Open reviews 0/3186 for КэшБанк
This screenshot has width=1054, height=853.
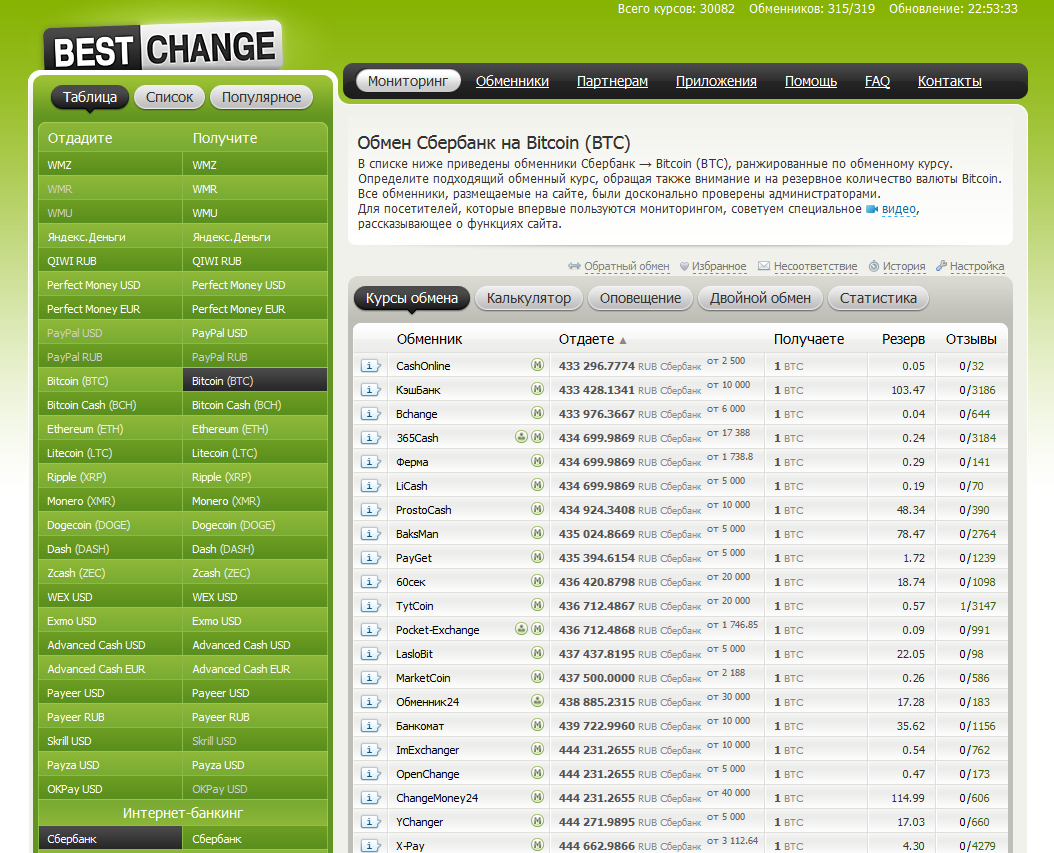[x=977, y=390]
